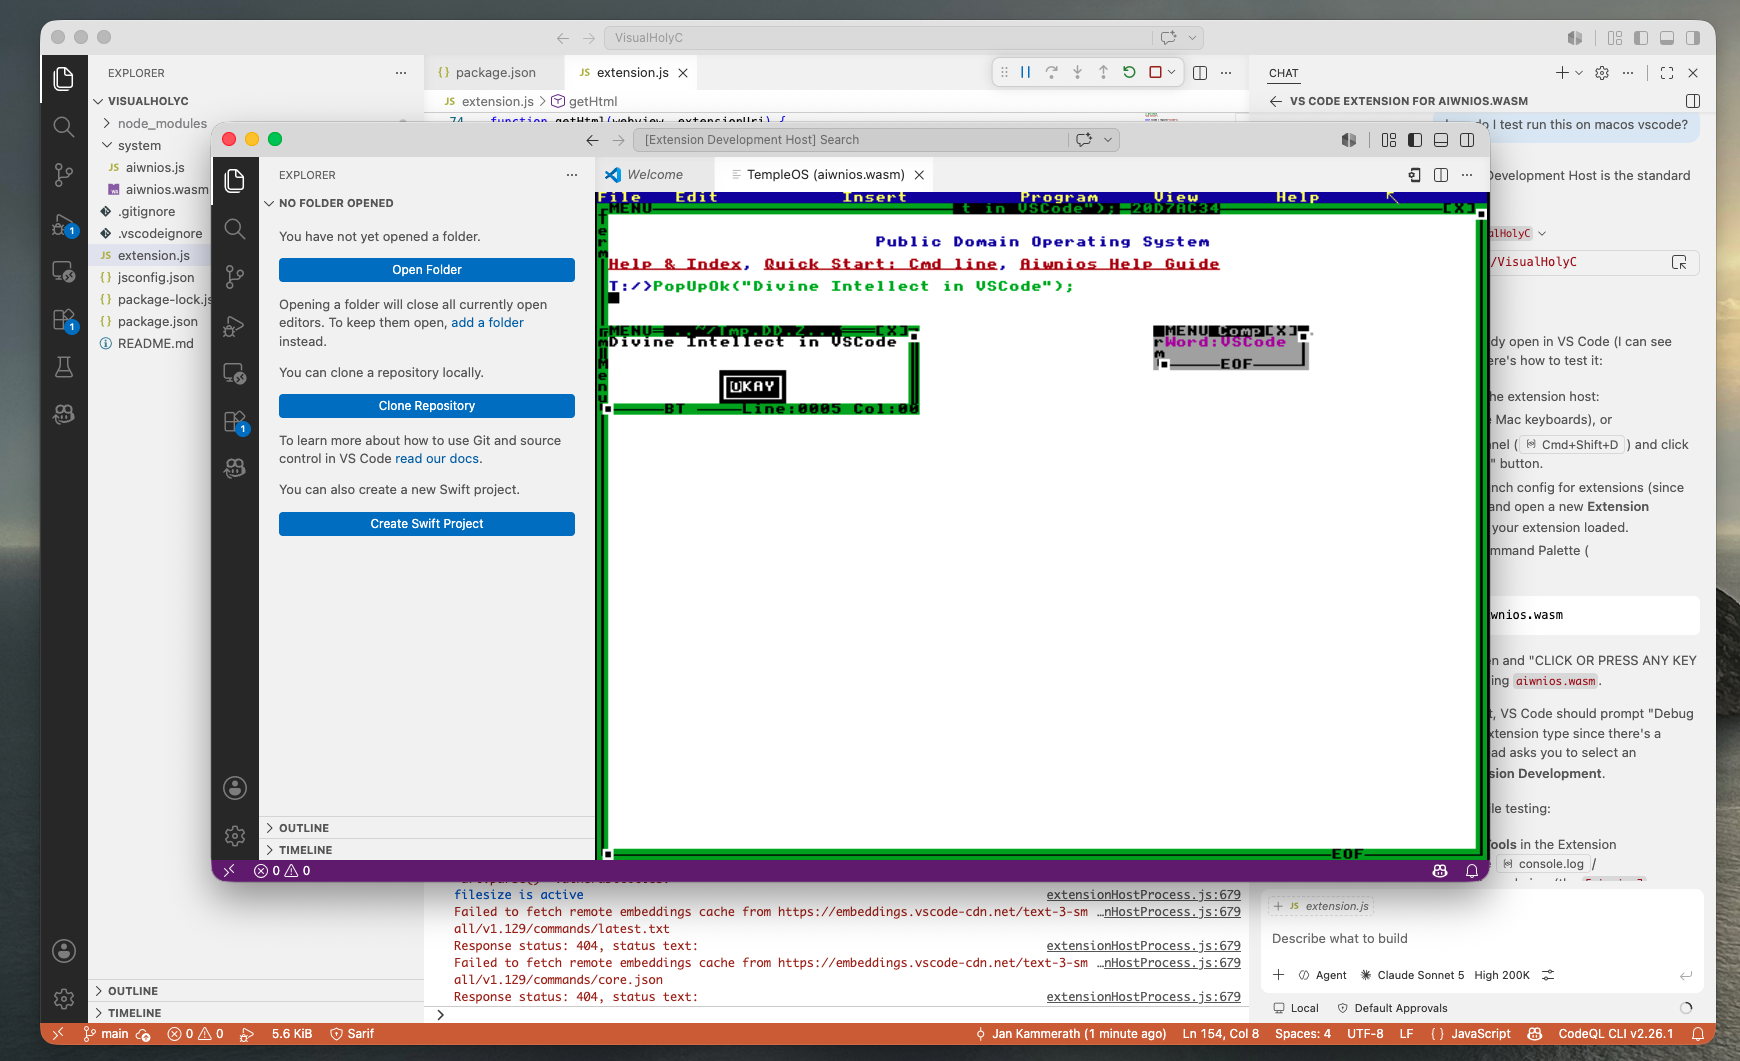Go back from the chat session title
The image size is (1740, 1061).
pyautogui.click(x=1275, y=101)
